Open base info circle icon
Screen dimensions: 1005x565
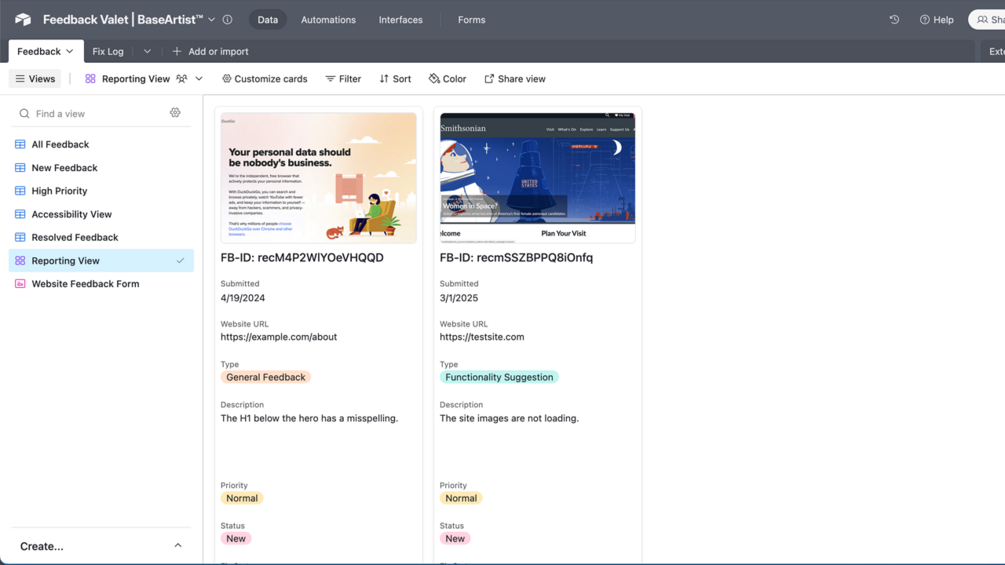[228, 19]
